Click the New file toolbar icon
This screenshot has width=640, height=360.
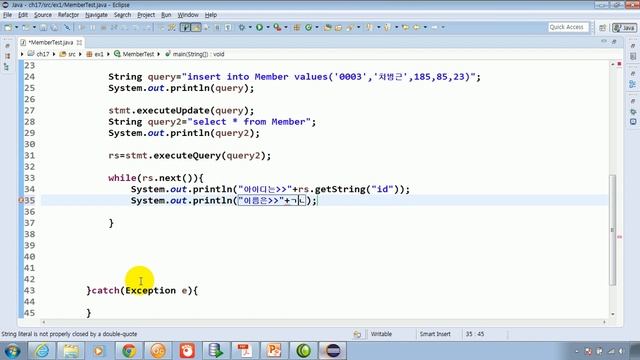[x=8, y=27]
